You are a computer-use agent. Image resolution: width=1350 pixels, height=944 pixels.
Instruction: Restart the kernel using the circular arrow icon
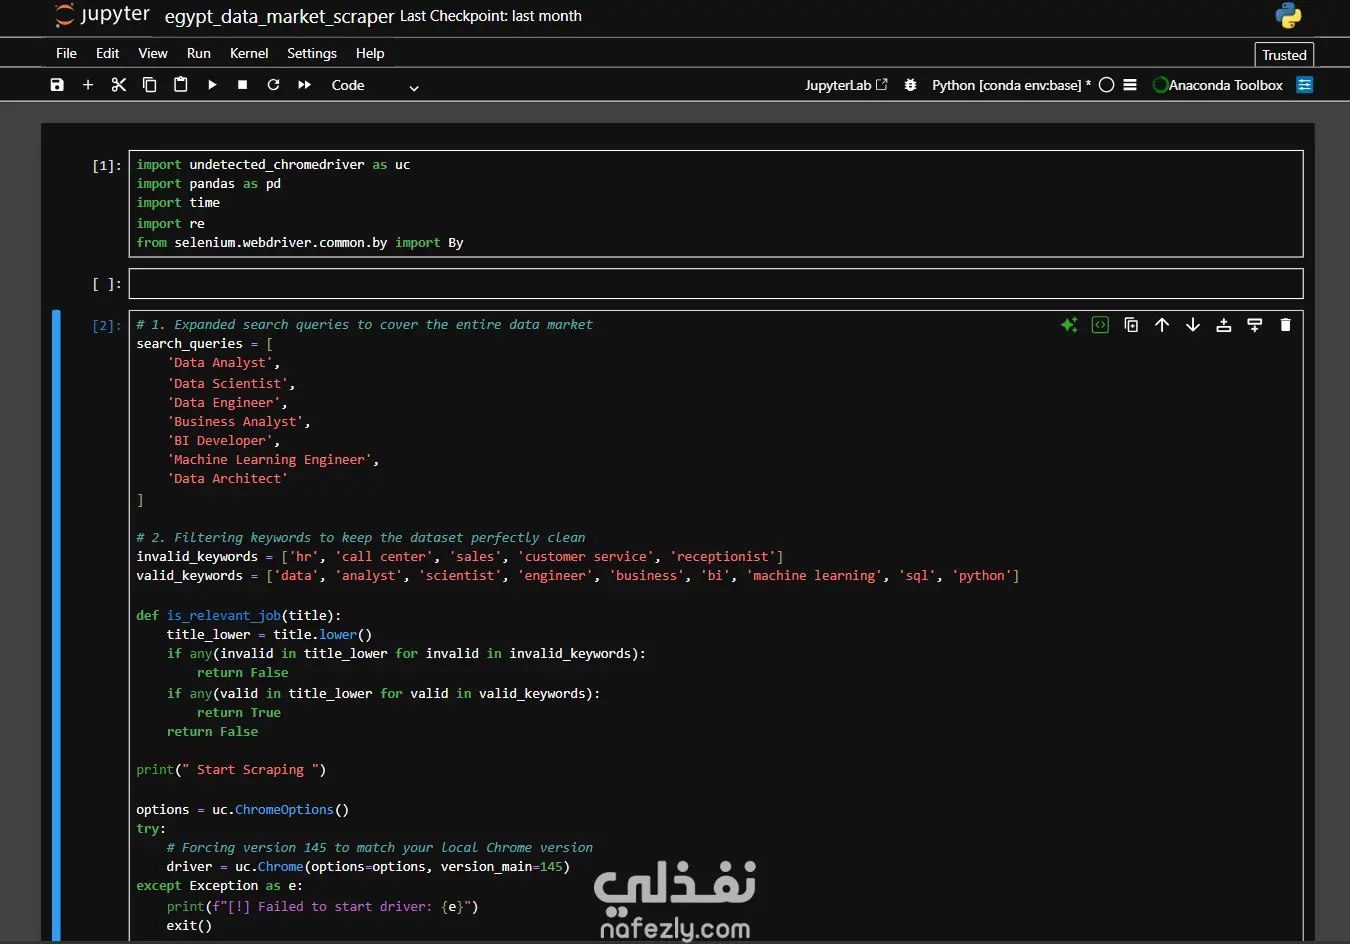(x=273, y=85)
